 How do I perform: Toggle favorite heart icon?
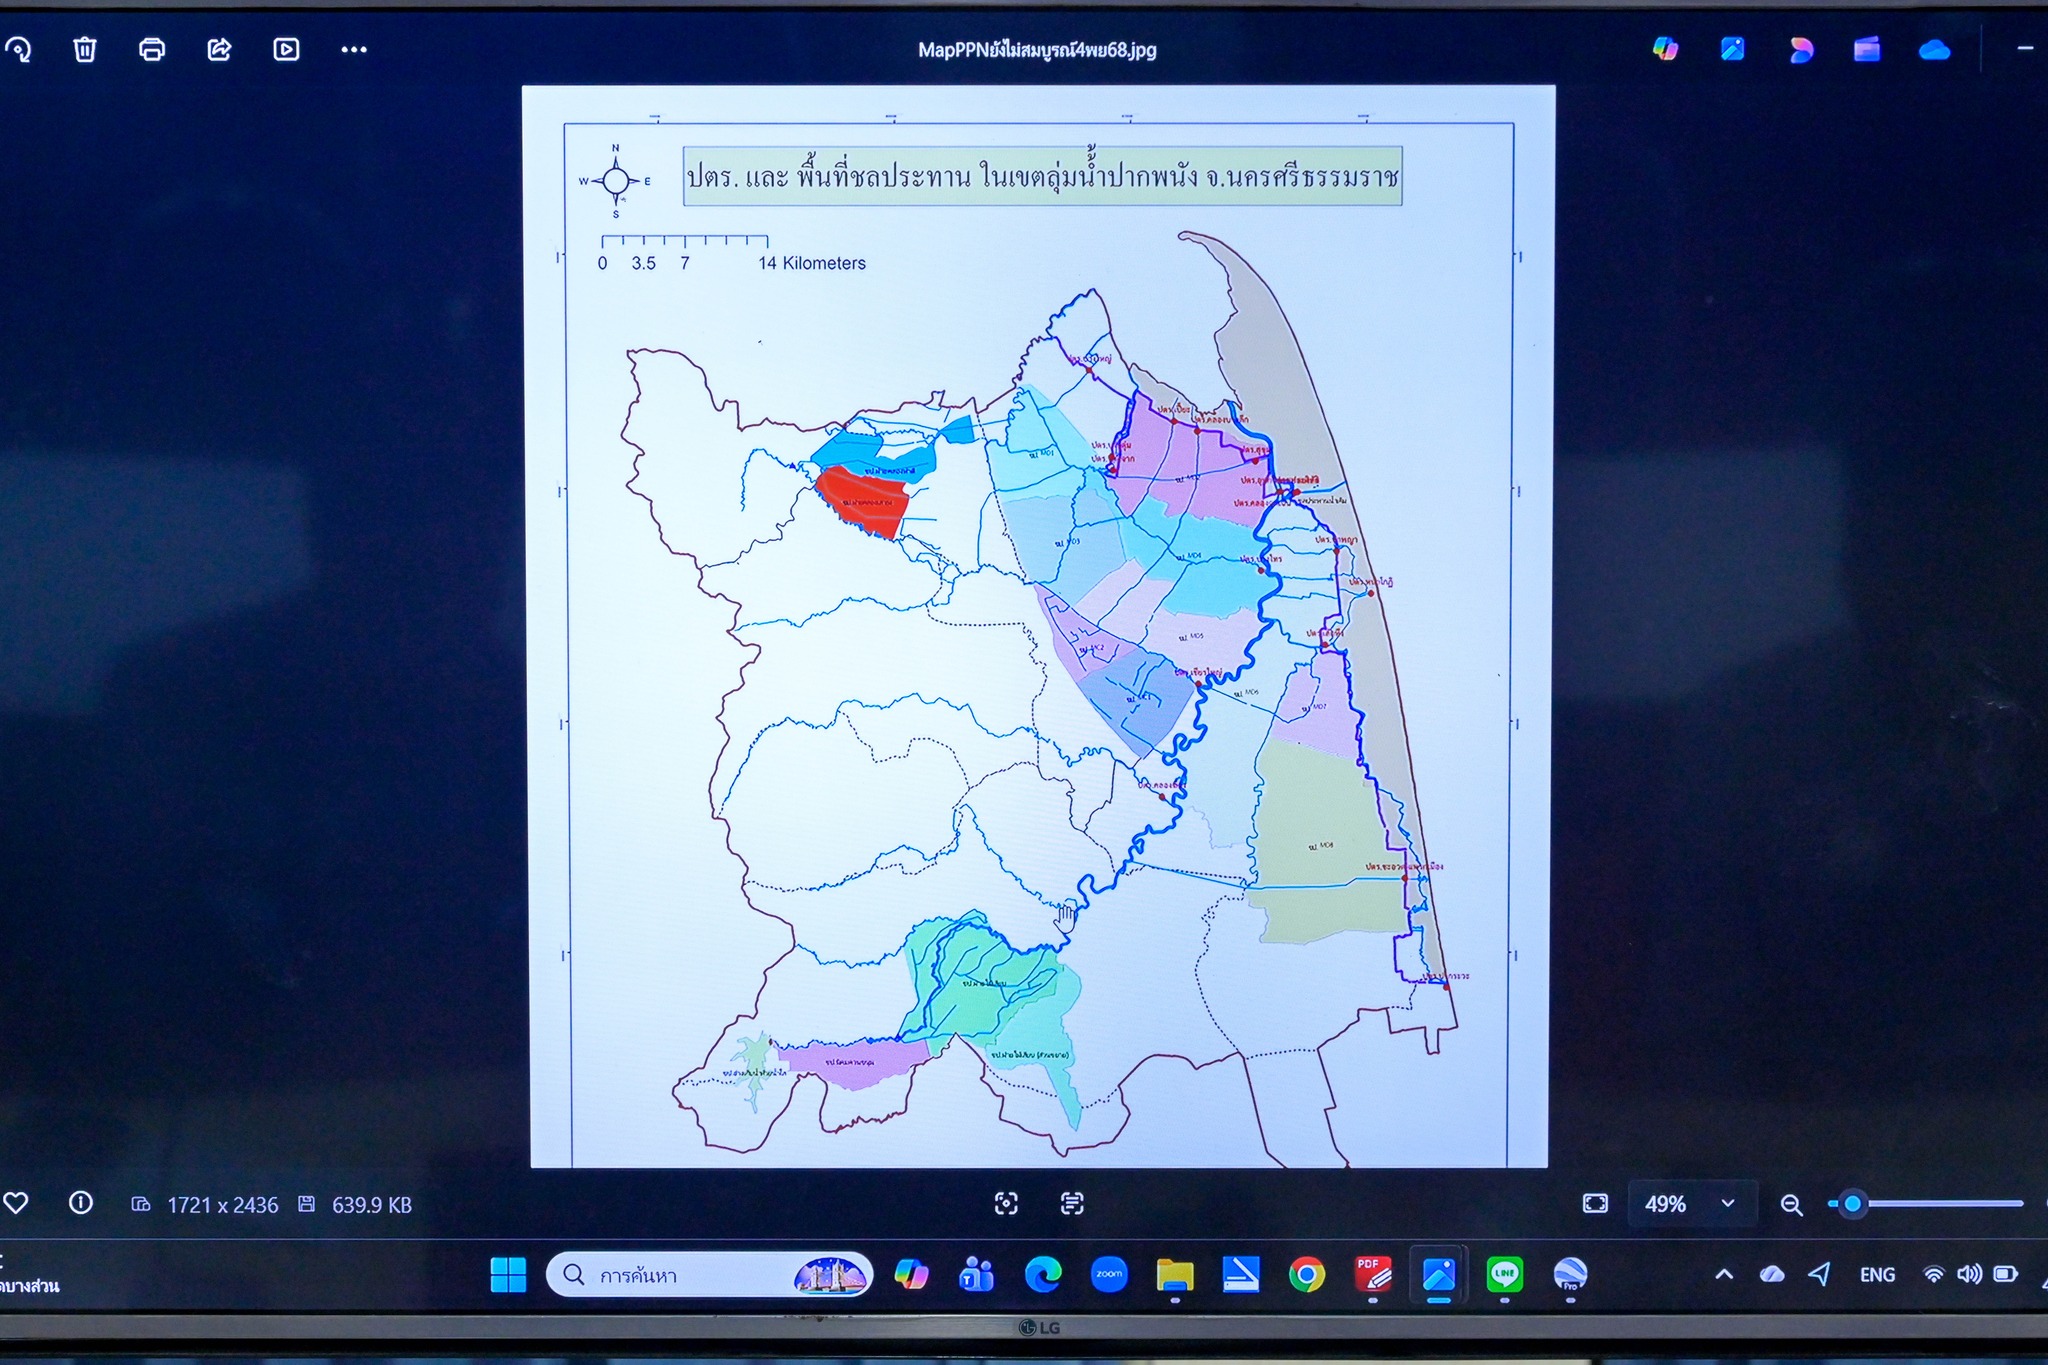coord(16,1203)
